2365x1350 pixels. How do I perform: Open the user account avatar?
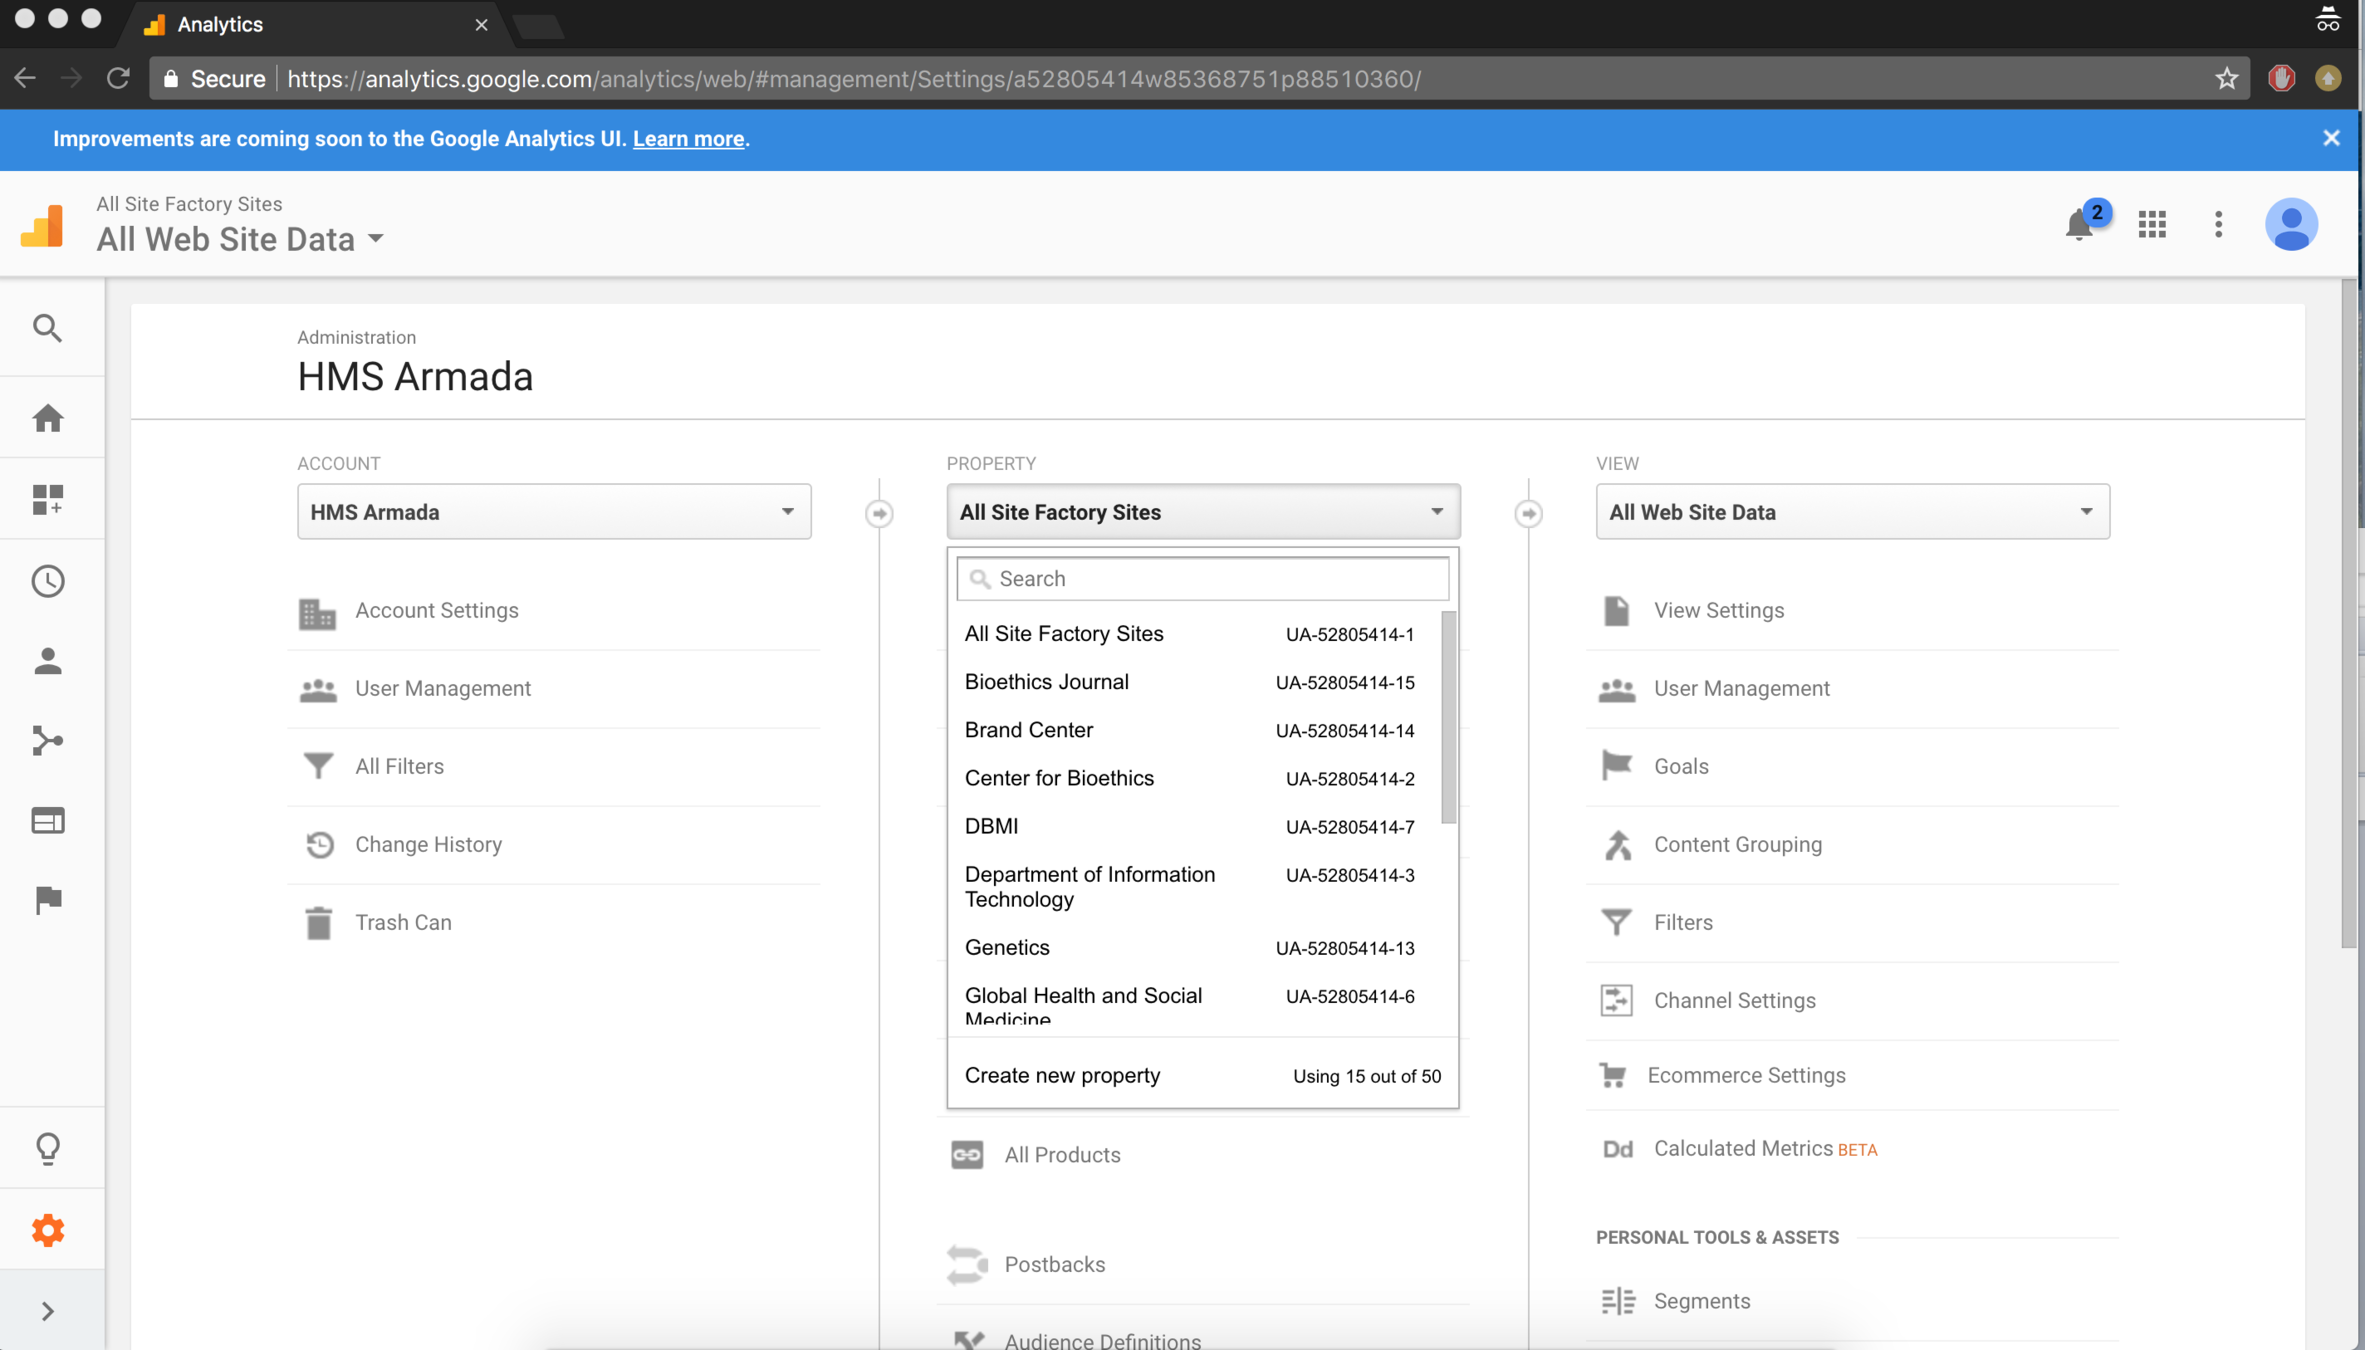coord(2291,224)
